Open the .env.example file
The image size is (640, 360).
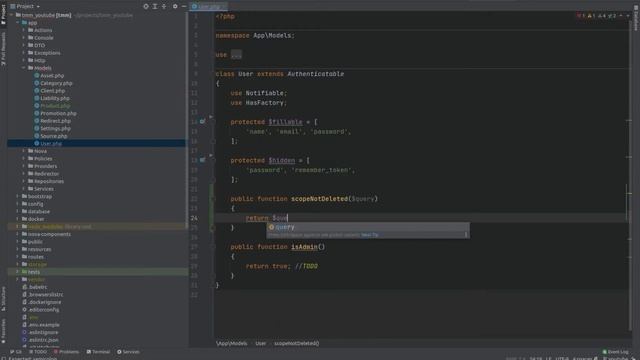[41, 324]
